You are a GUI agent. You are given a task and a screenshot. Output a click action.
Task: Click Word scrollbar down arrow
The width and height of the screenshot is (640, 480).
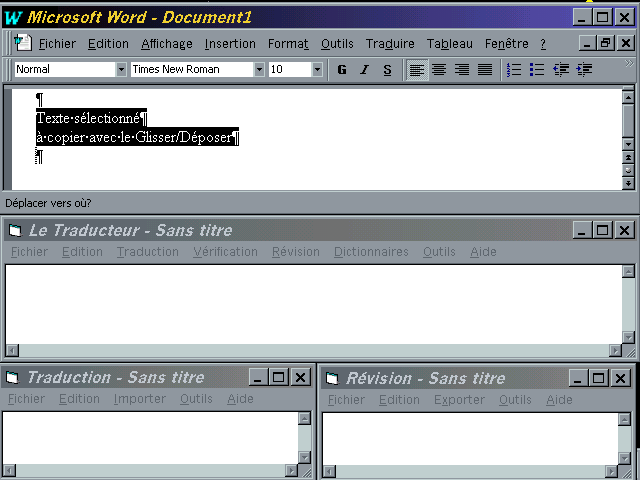[x=628, y=144]
